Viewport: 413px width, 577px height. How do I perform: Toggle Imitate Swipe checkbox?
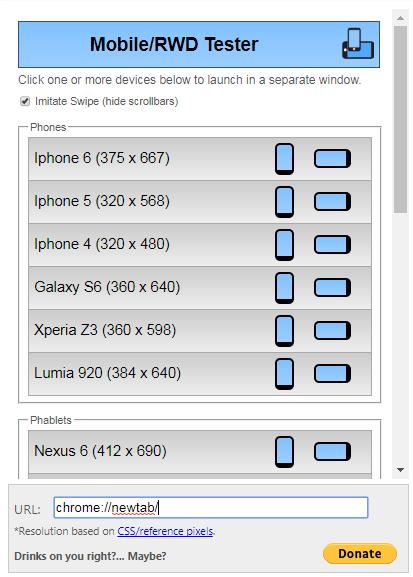(25, 101)
